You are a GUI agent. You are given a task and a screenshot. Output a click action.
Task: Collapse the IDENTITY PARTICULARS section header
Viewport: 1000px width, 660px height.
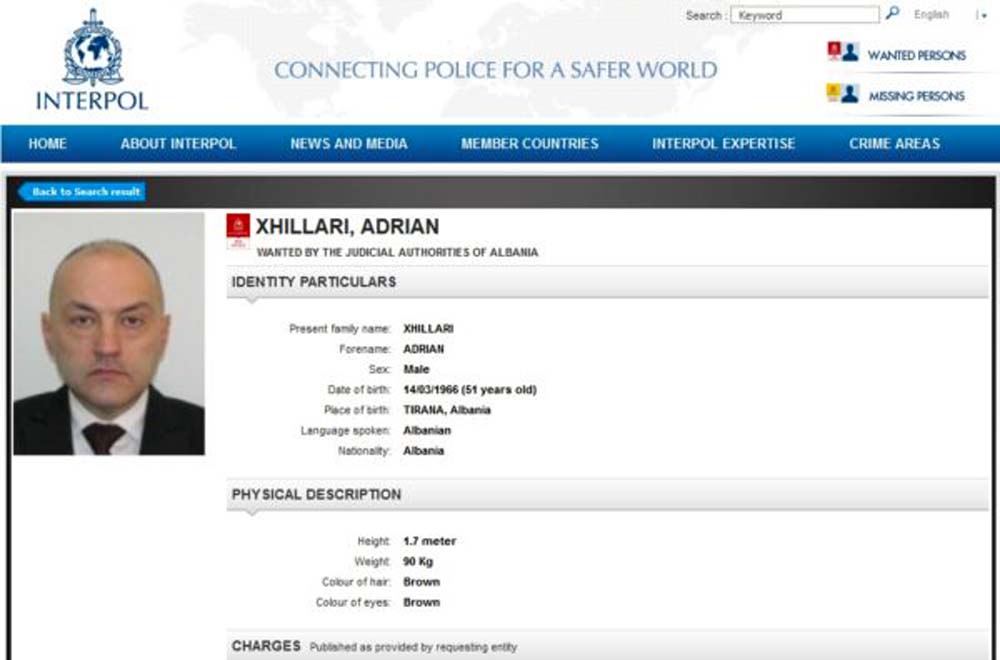point(607,282)
